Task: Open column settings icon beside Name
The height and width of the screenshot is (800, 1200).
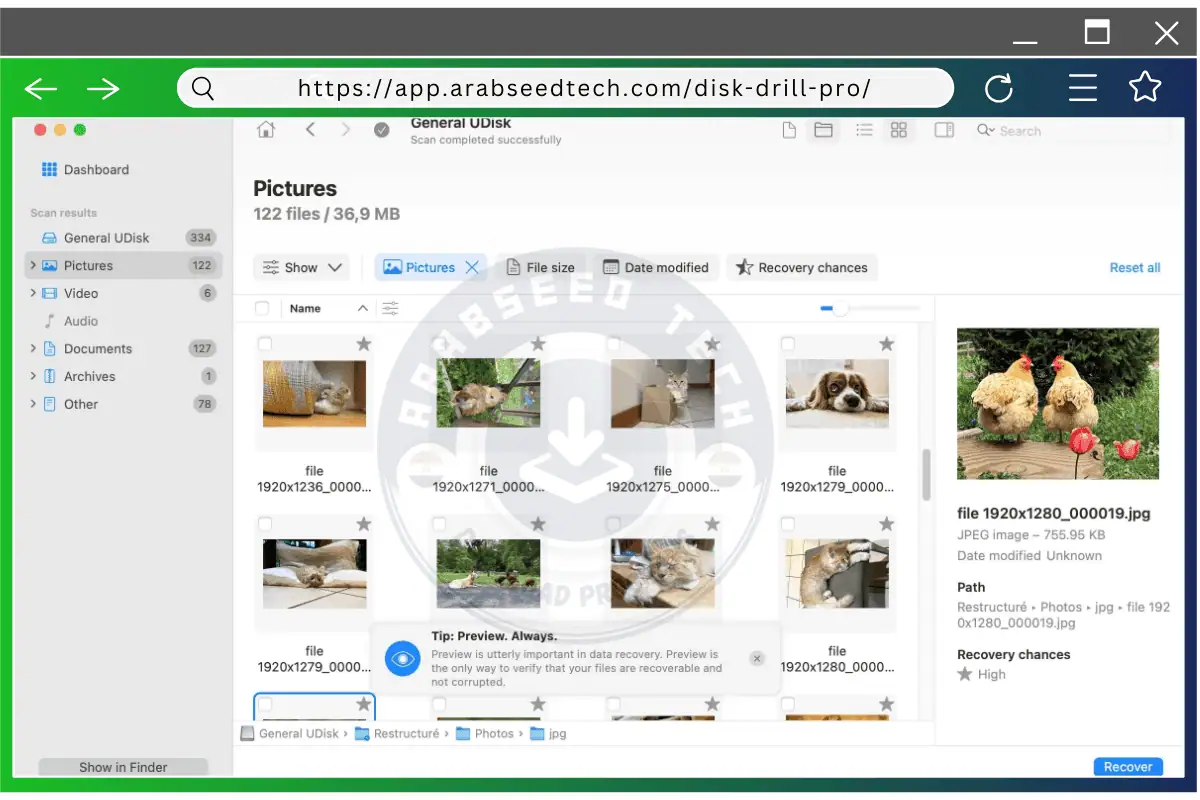Action: (390, 308)
